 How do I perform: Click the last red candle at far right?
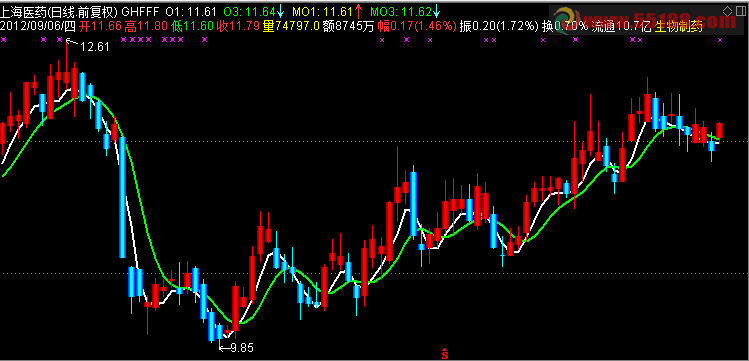click(719, 131)
